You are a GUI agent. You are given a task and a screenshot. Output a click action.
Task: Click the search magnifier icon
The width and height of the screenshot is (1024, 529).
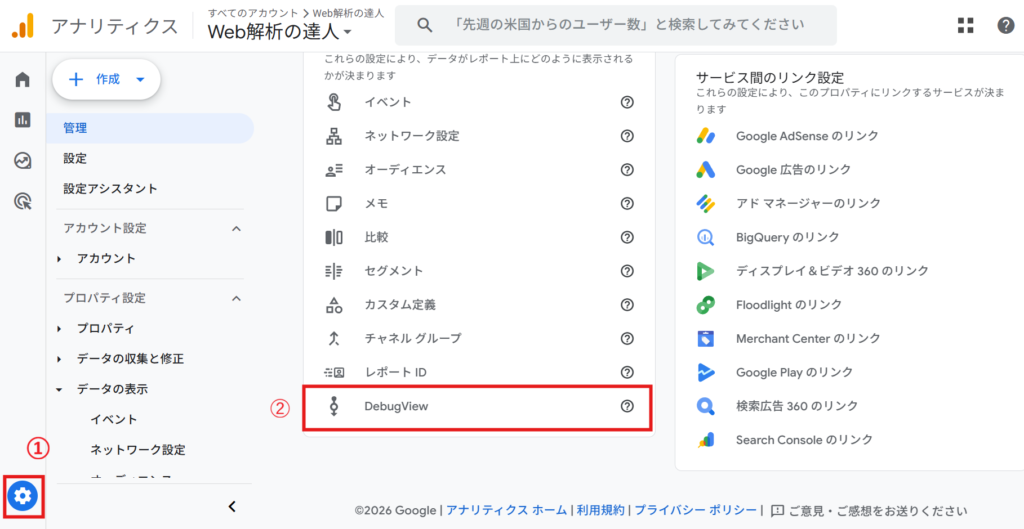[x=425, y=25]
